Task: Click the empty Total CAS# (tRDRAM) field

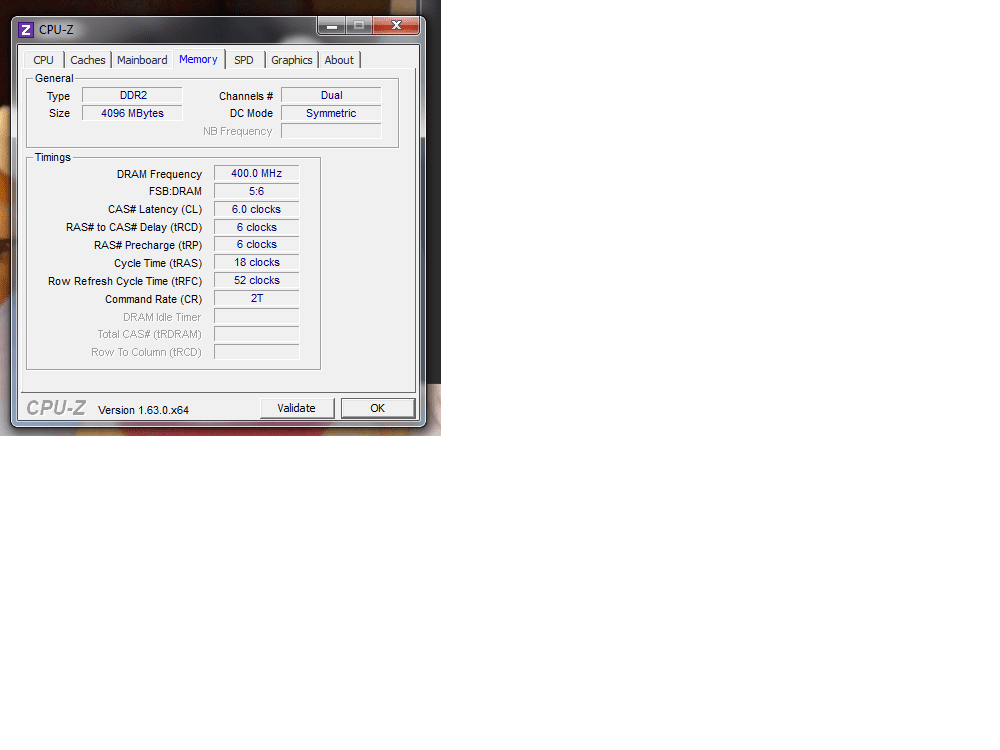Action: coord(256,334)
